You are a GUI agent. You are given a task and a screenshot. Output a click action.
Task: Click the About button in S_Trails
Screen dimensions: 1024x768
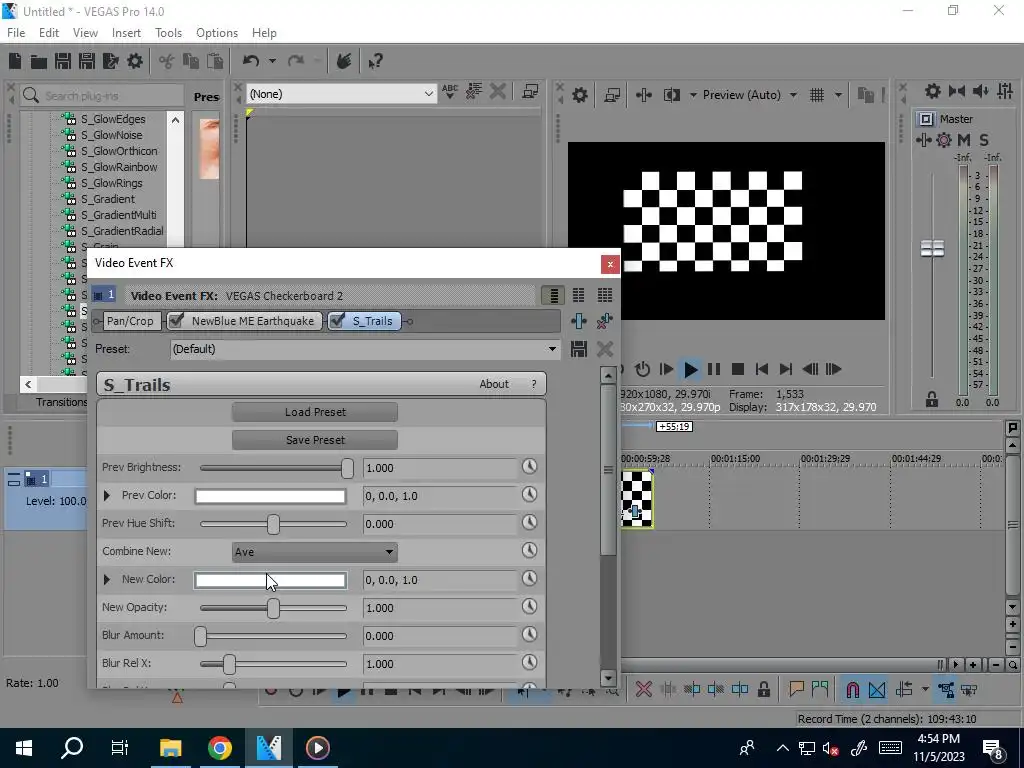point(494,384)
